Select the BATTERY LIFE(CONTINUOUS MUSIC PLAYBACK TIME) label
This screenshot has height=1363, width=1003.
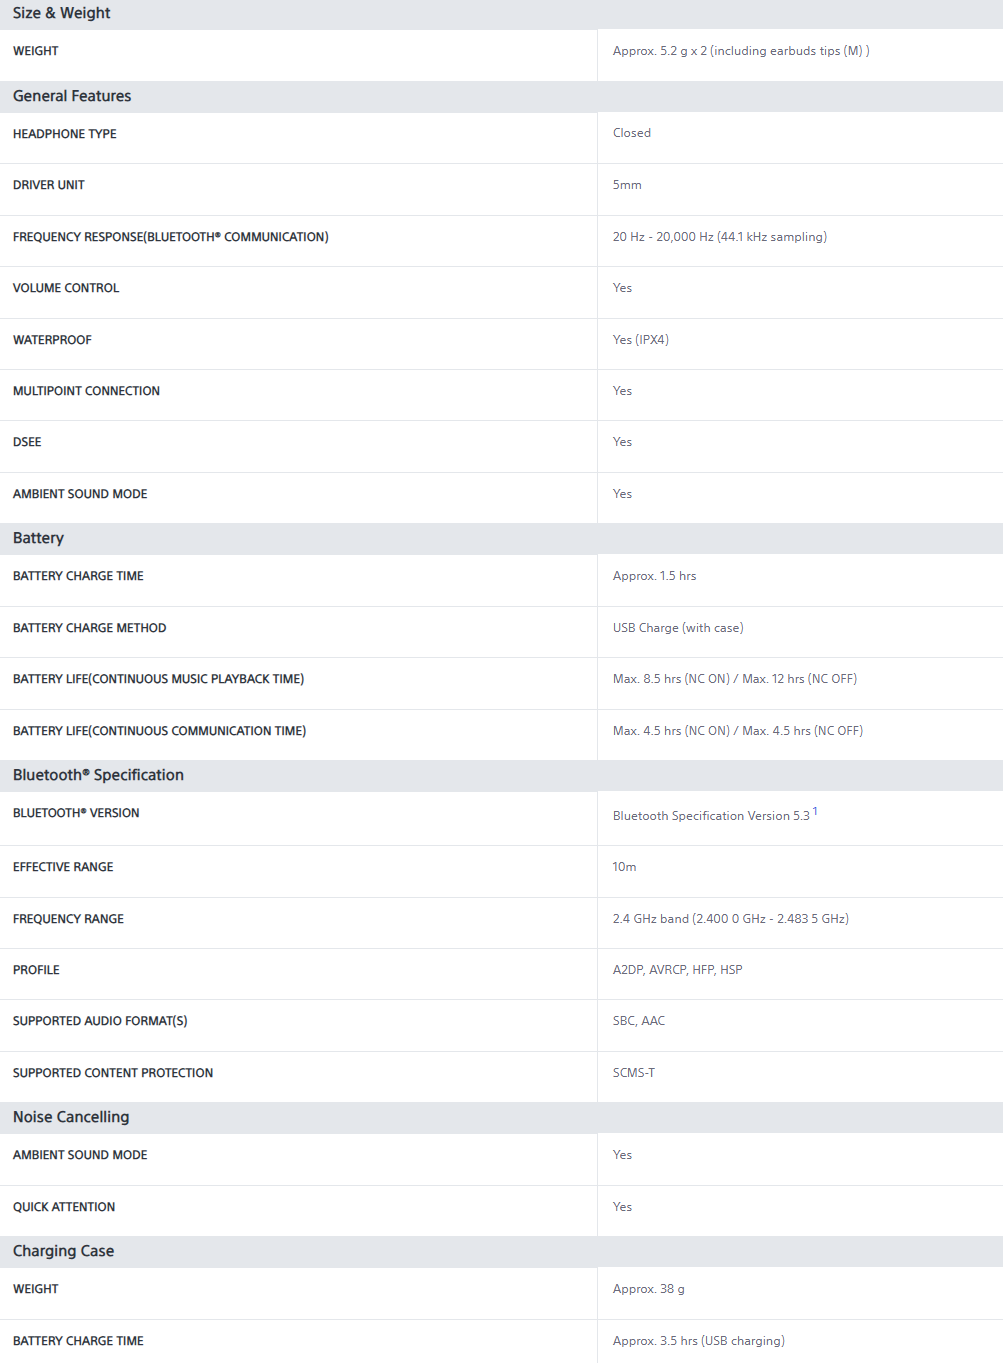click(x=158, y=679)
